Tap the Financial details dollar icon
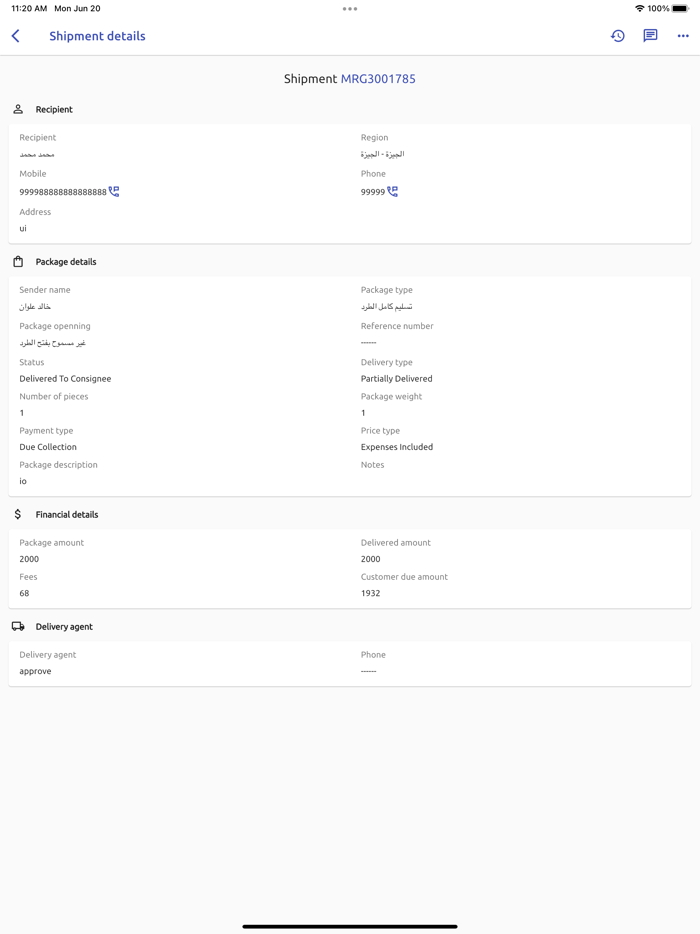Screen dimensions: 700x934 (18, 514)
